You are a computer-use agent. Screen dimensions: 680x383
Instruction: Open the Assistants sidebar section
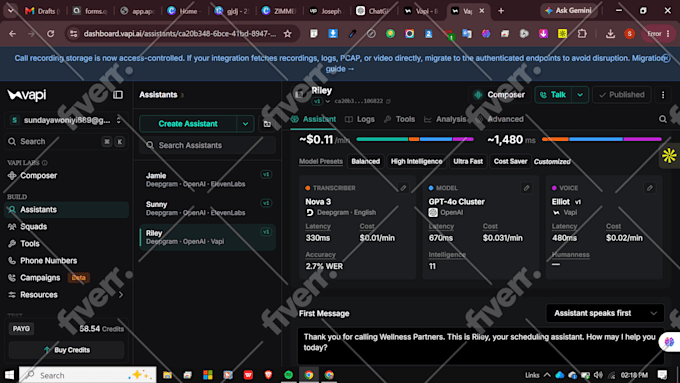(67, 210)
